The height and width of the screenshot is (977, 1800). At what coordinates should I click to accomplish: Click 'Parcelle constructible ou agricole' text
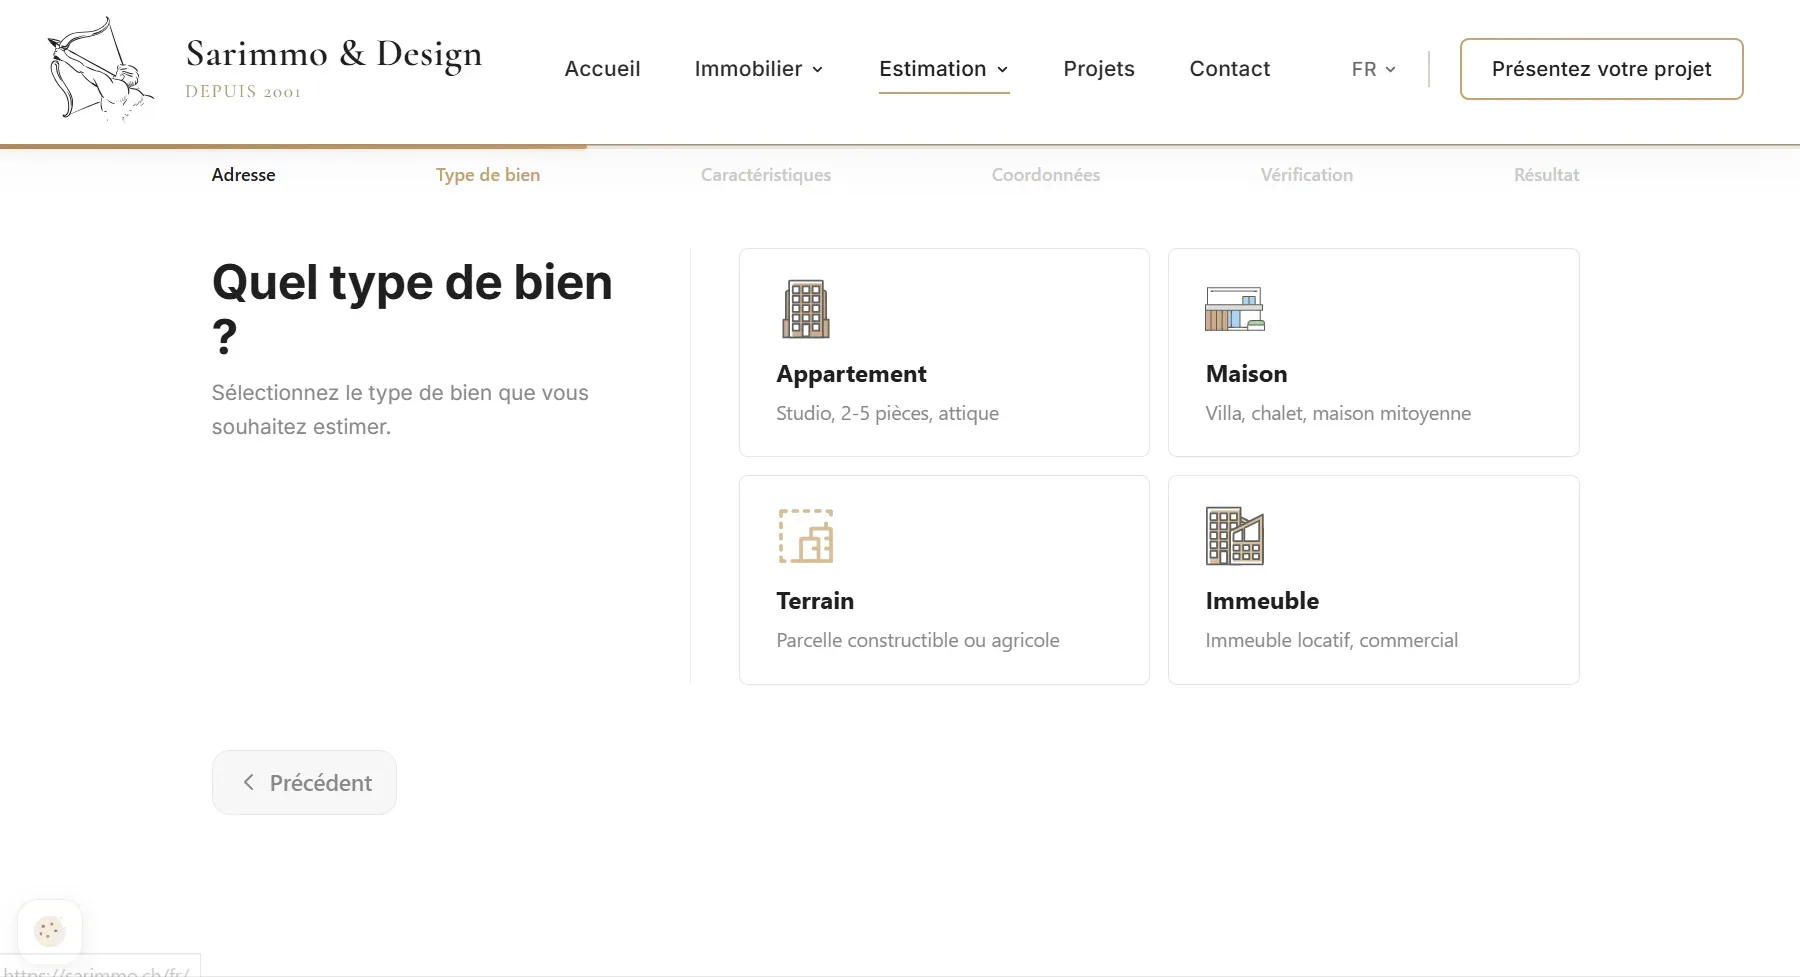click(x=918, y=640)
